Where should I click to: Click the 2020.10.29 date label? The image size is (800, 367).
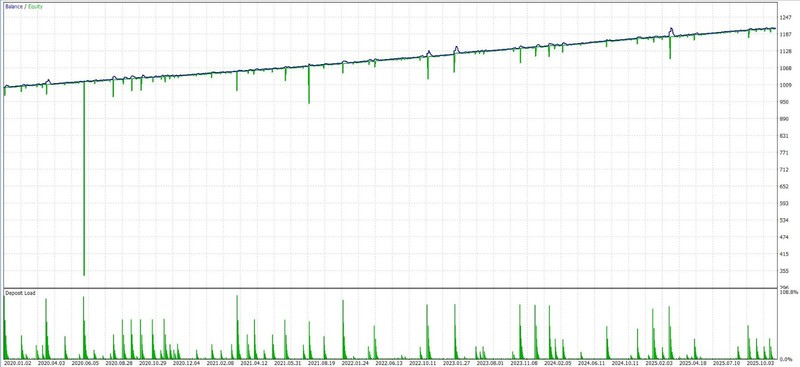153,363
